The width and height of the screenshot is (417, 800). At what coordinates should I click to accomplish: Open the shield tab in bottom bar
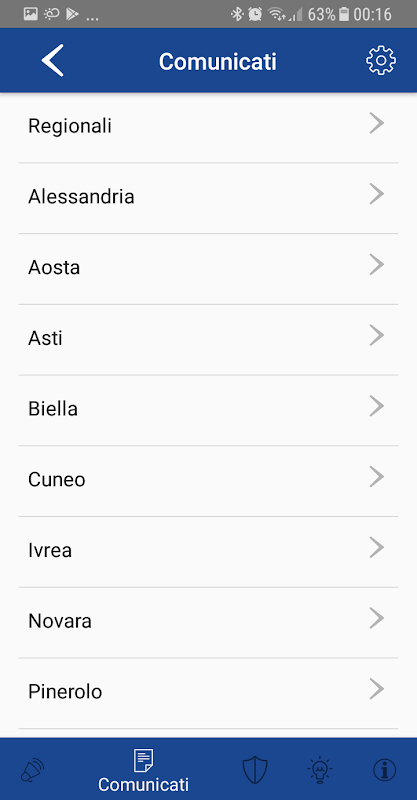254,770
